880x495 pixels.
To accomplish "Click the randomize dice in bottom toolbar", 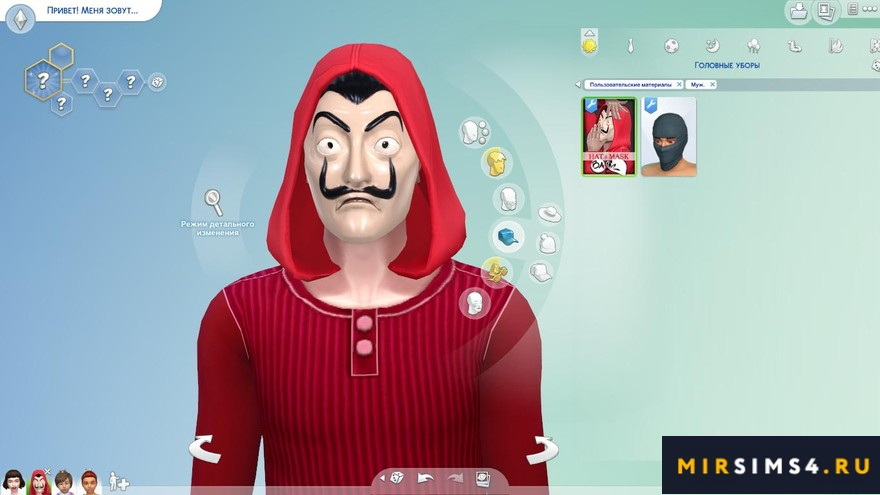I will coord(397,478).
